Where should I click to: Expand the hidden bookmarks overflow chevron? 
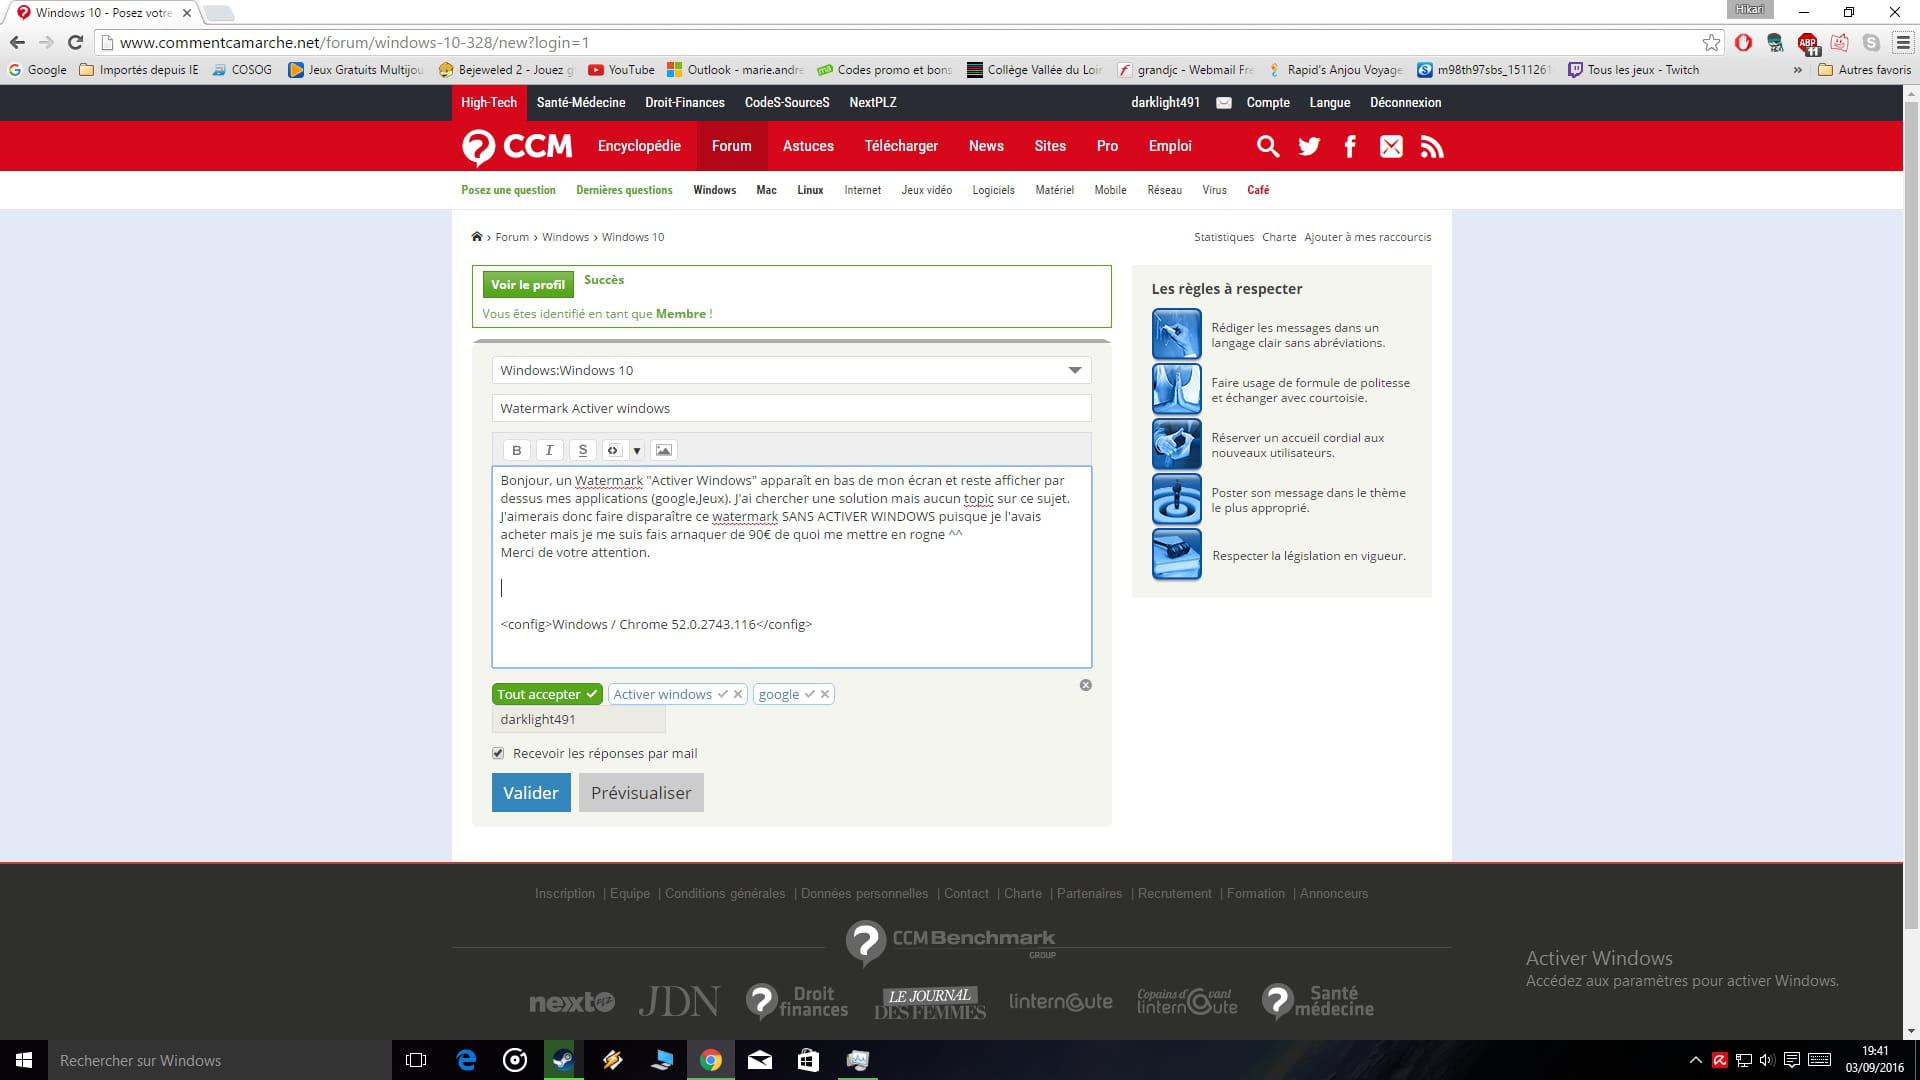1798,70
